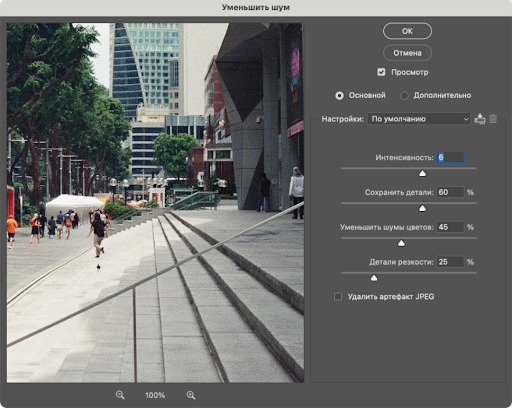Viewport: 512px width, 408px height.
Task: Click the Детали резкости value field
Action: 450,262
